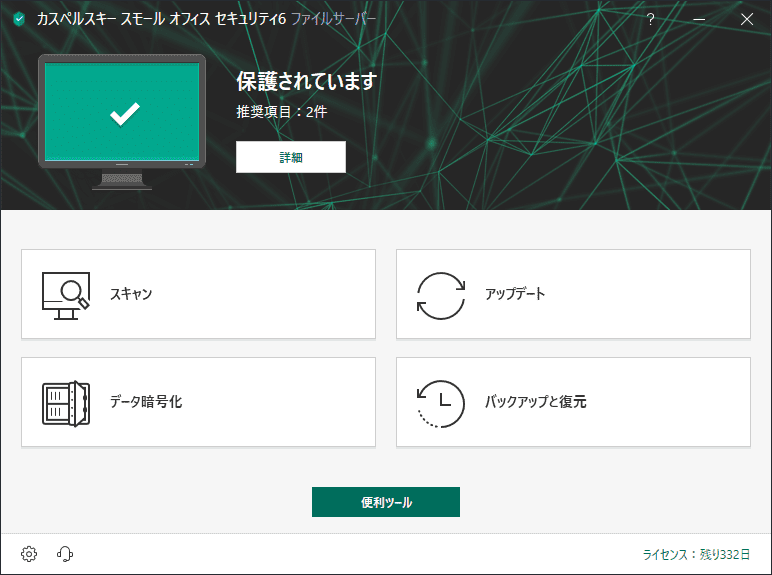Click the data encryption safe icon

click(66, 403)
